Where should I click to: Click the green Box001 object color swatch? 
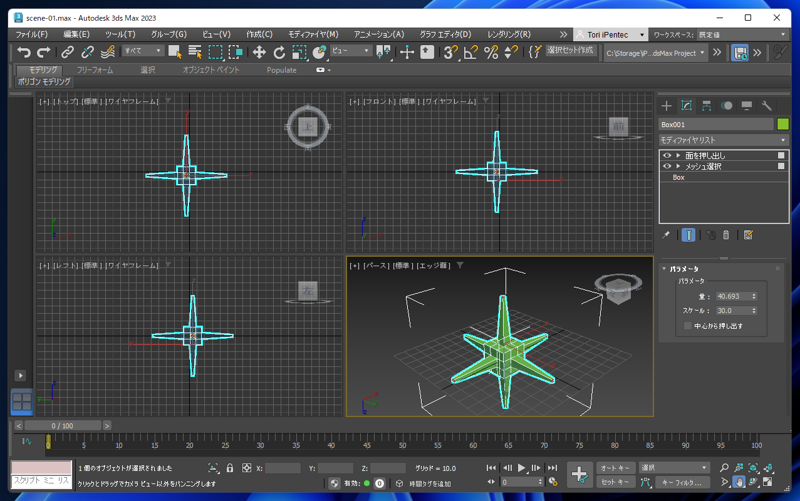pyautogui.click(x=783, y=124)
